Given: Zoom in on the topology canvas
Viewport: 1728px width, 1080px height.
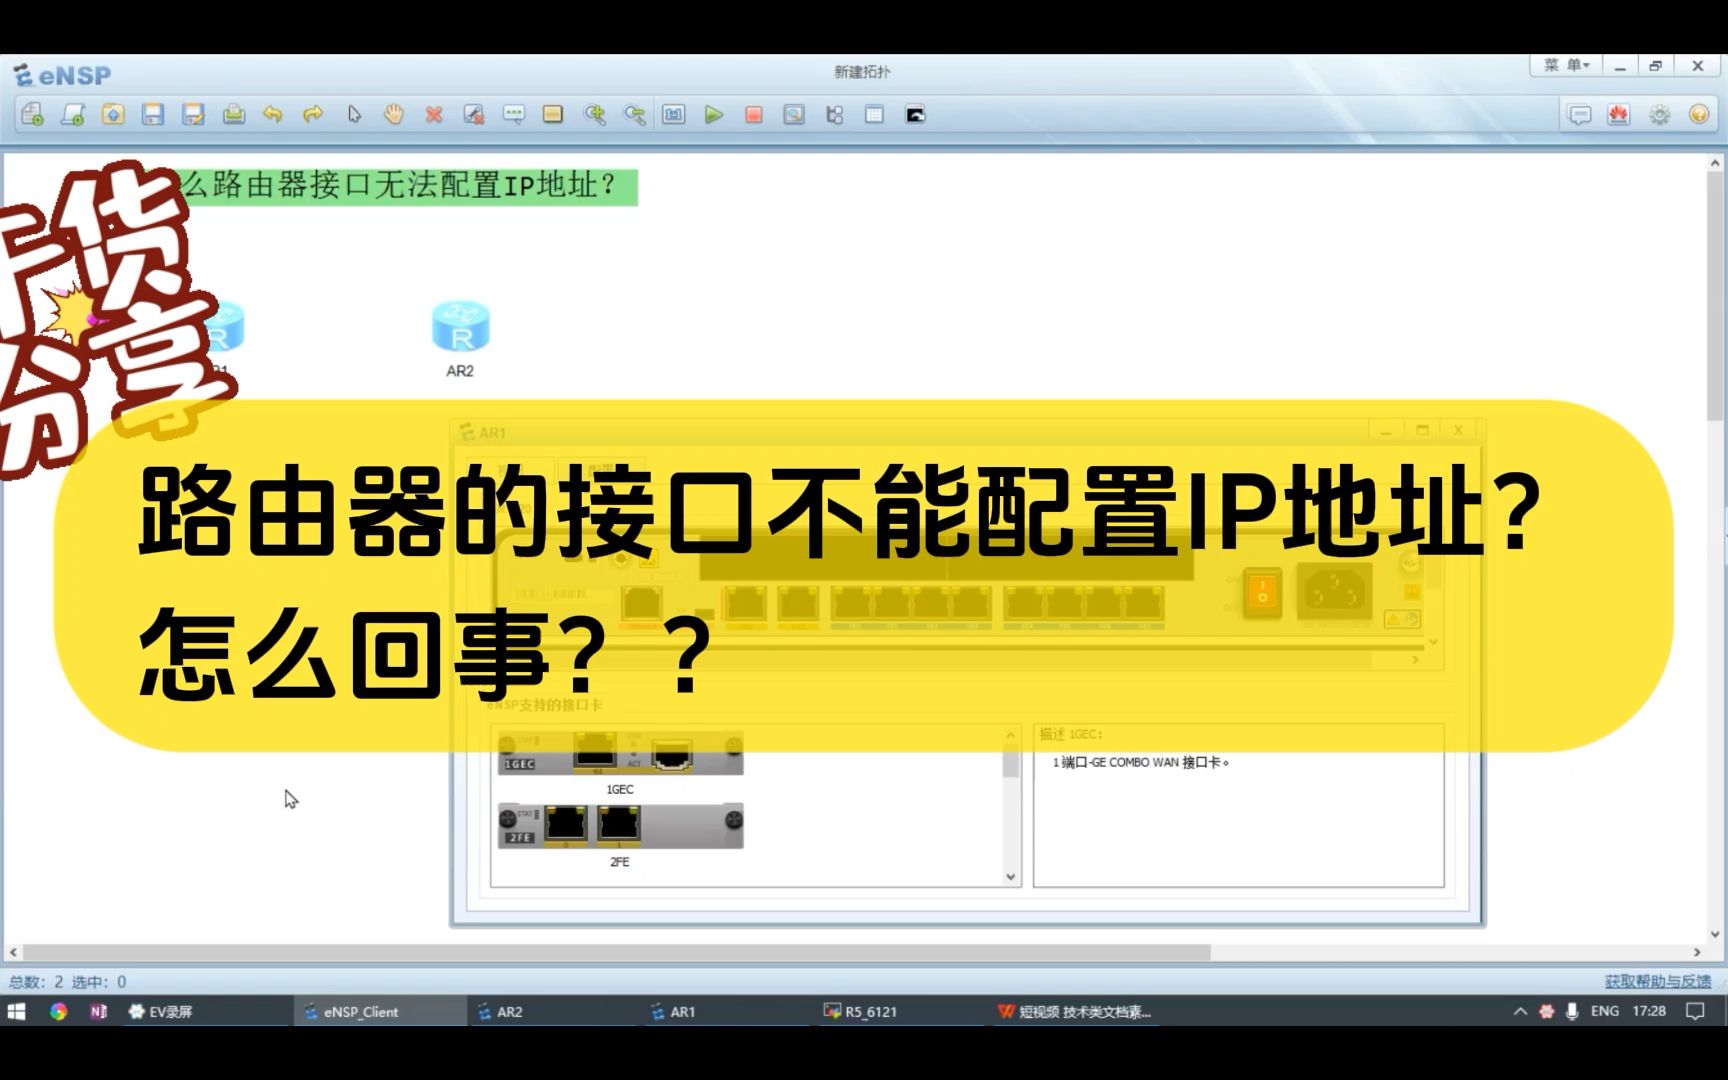Looking at the screenshot, I should [594, 115].
